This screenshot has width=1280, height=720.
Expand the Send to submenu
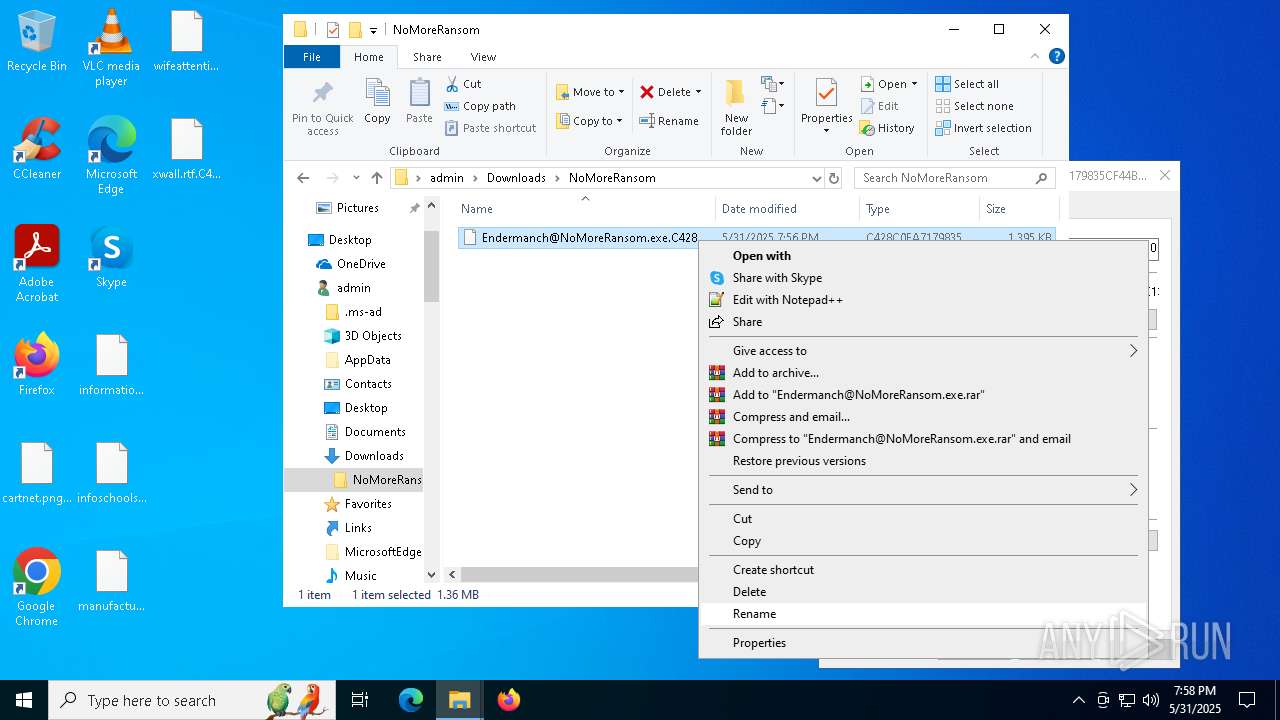[x=923, y=490]
